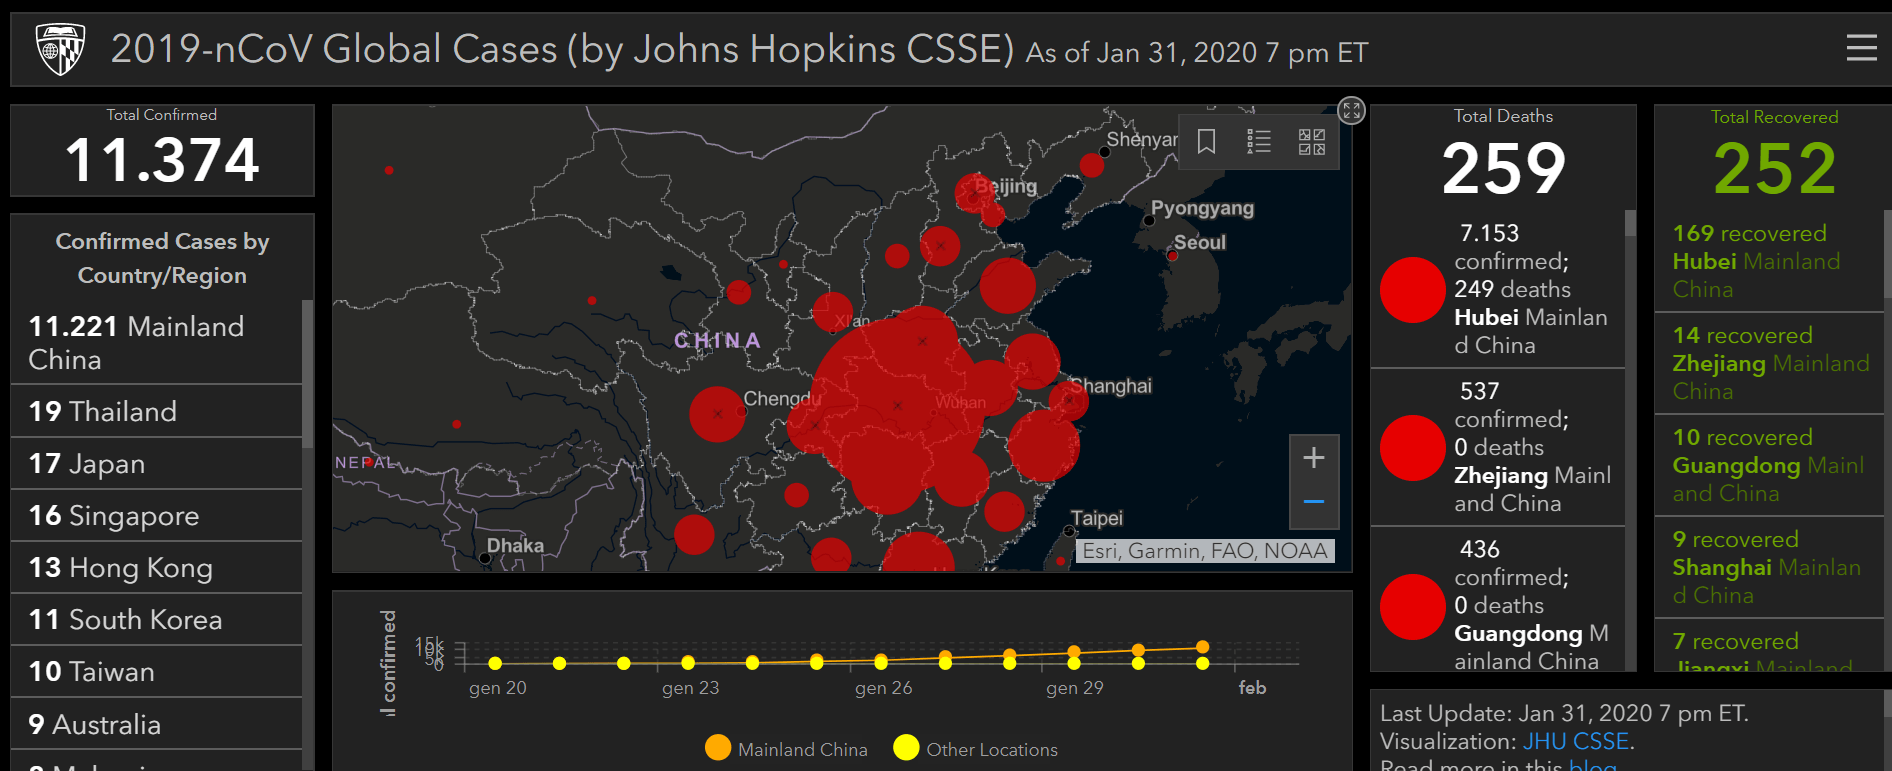Click the Dhaka label on the map
1892x771 pixels.
click(515, 545)
